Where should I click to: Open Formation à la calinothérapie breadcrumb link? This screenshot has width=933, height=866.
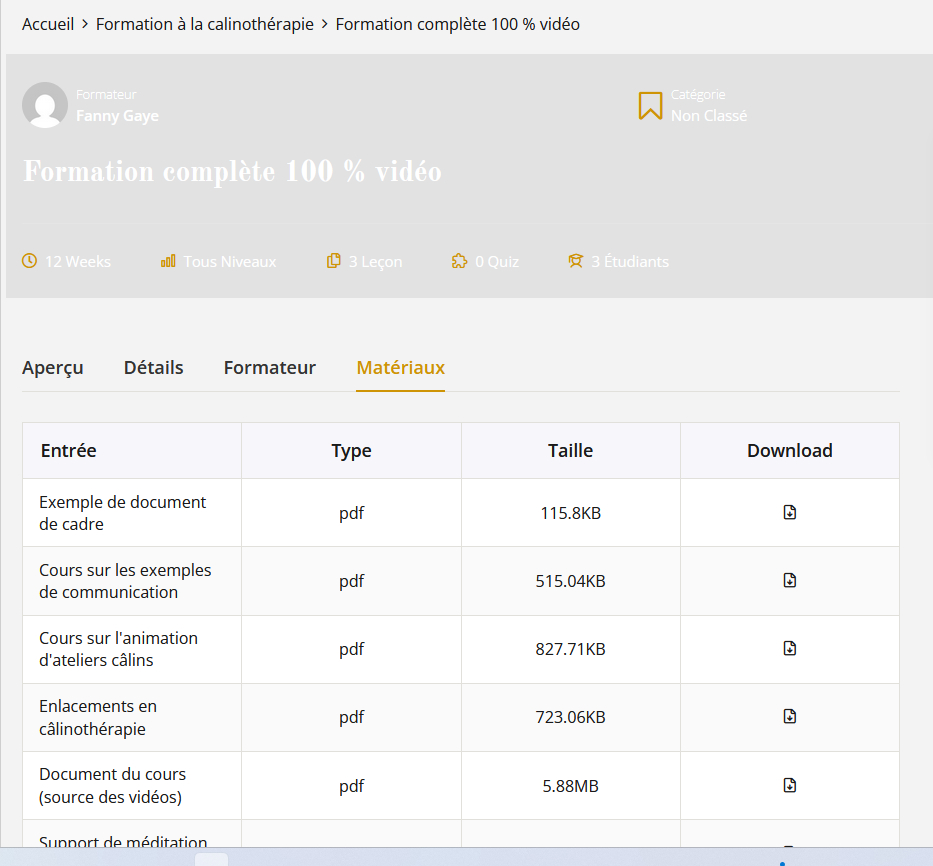tap(205, 24)
